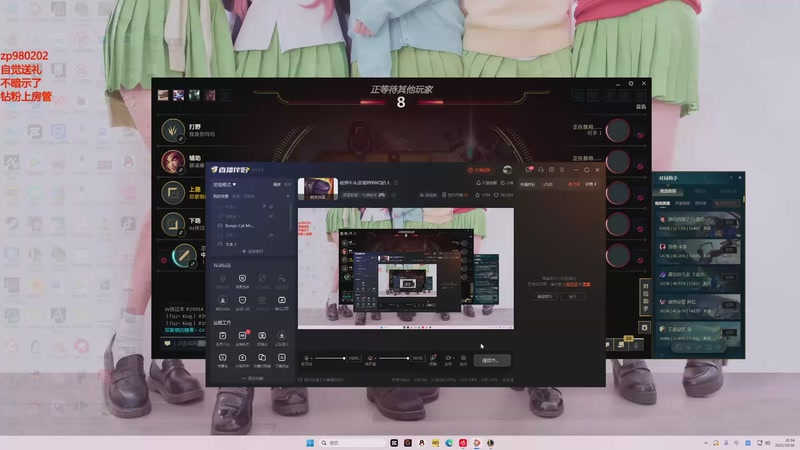Viewport: 800px width, 450px height.
Task: Add a scene with the plus icon
Action: [288, 196]
